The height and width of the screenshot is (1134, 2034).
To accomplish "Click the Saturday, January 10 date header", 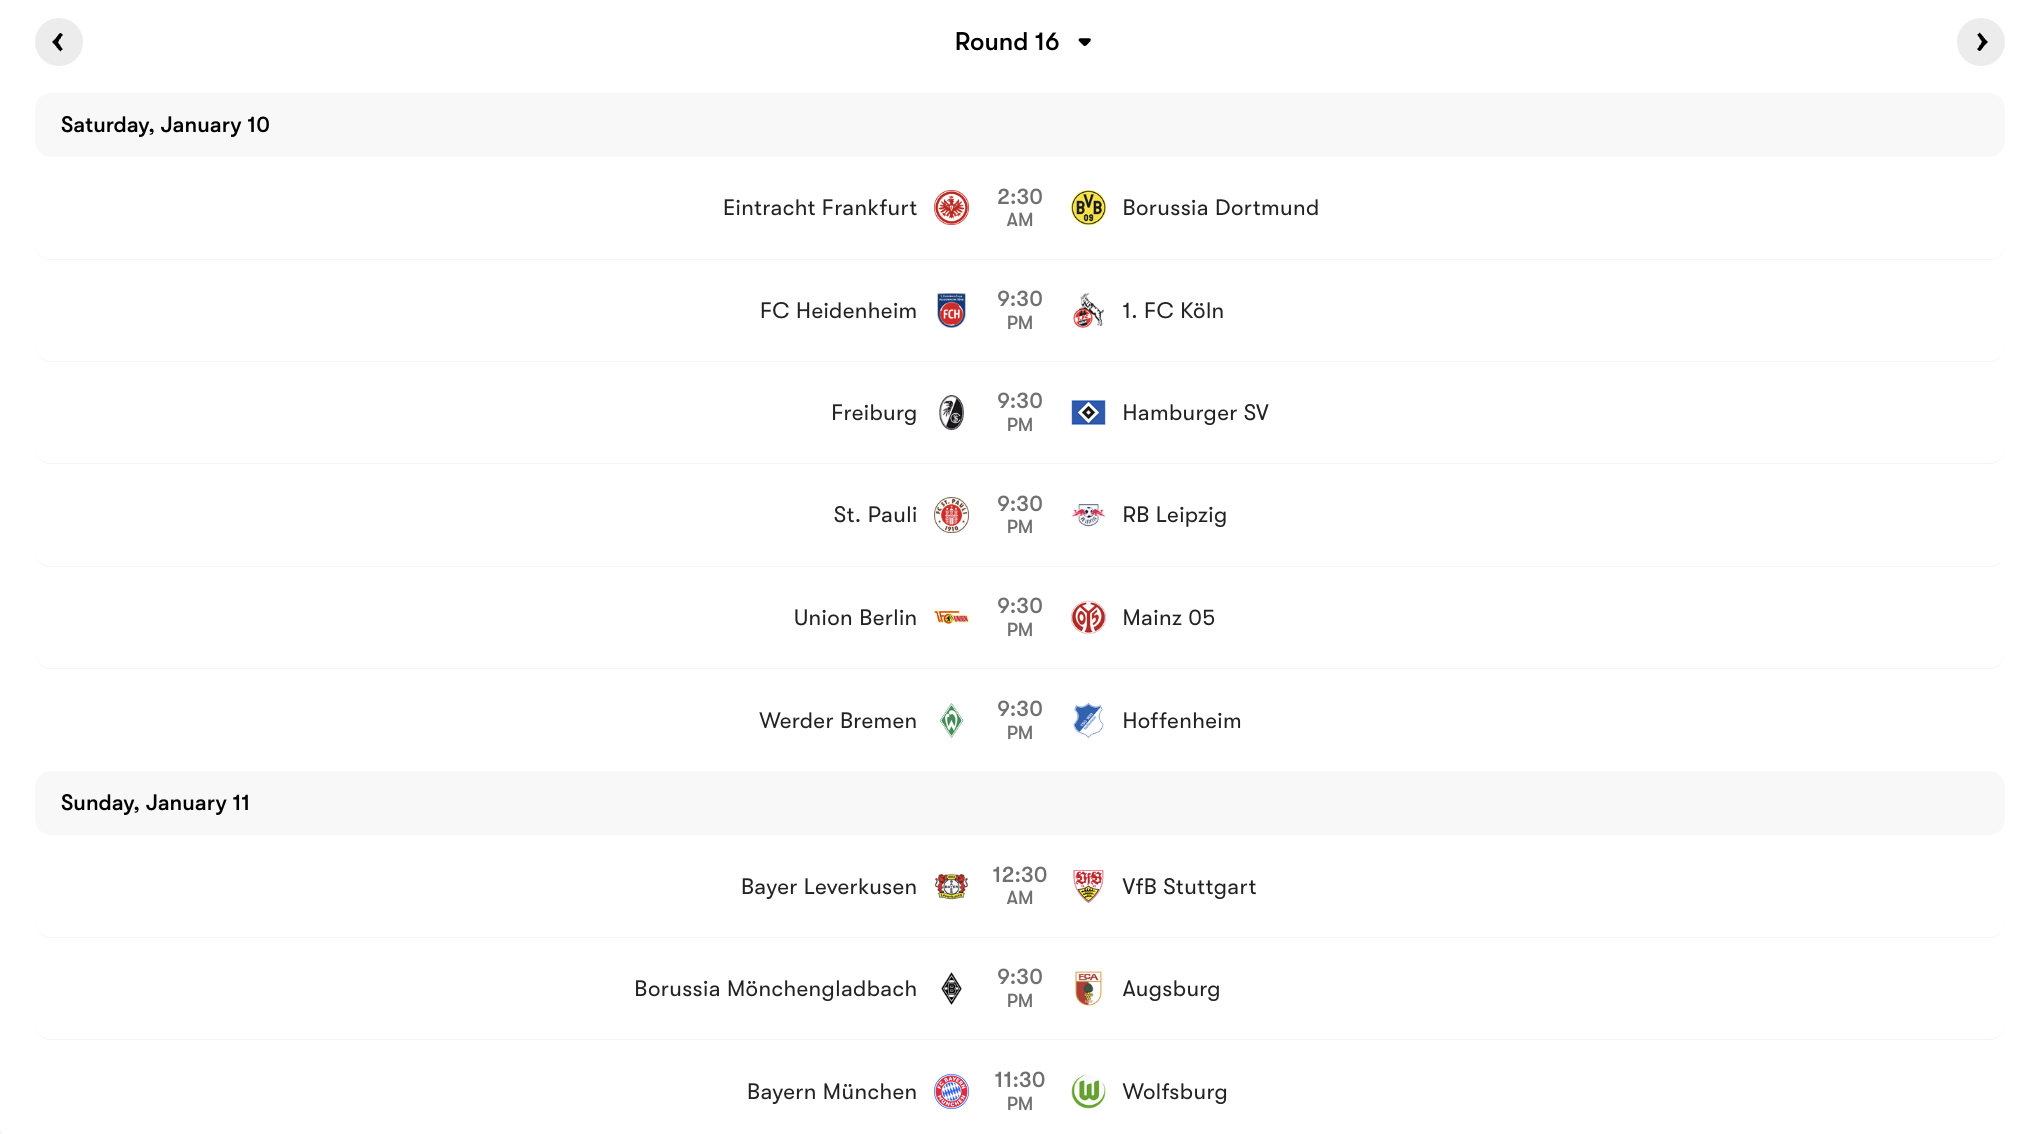I will (x=166, y=124).
